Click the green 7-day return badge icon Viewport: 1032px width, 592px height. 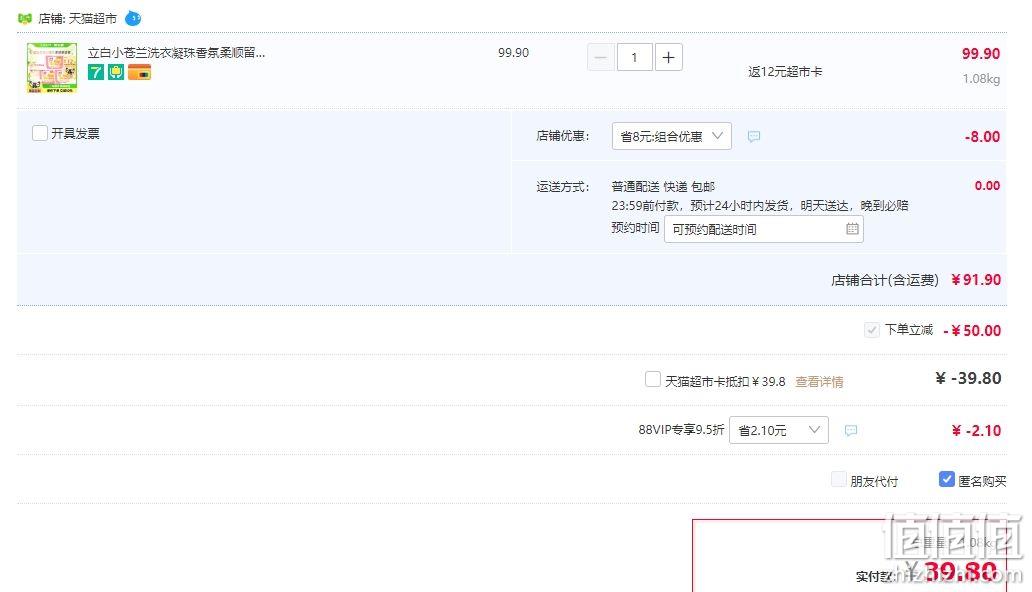click(x=96, y=72)
